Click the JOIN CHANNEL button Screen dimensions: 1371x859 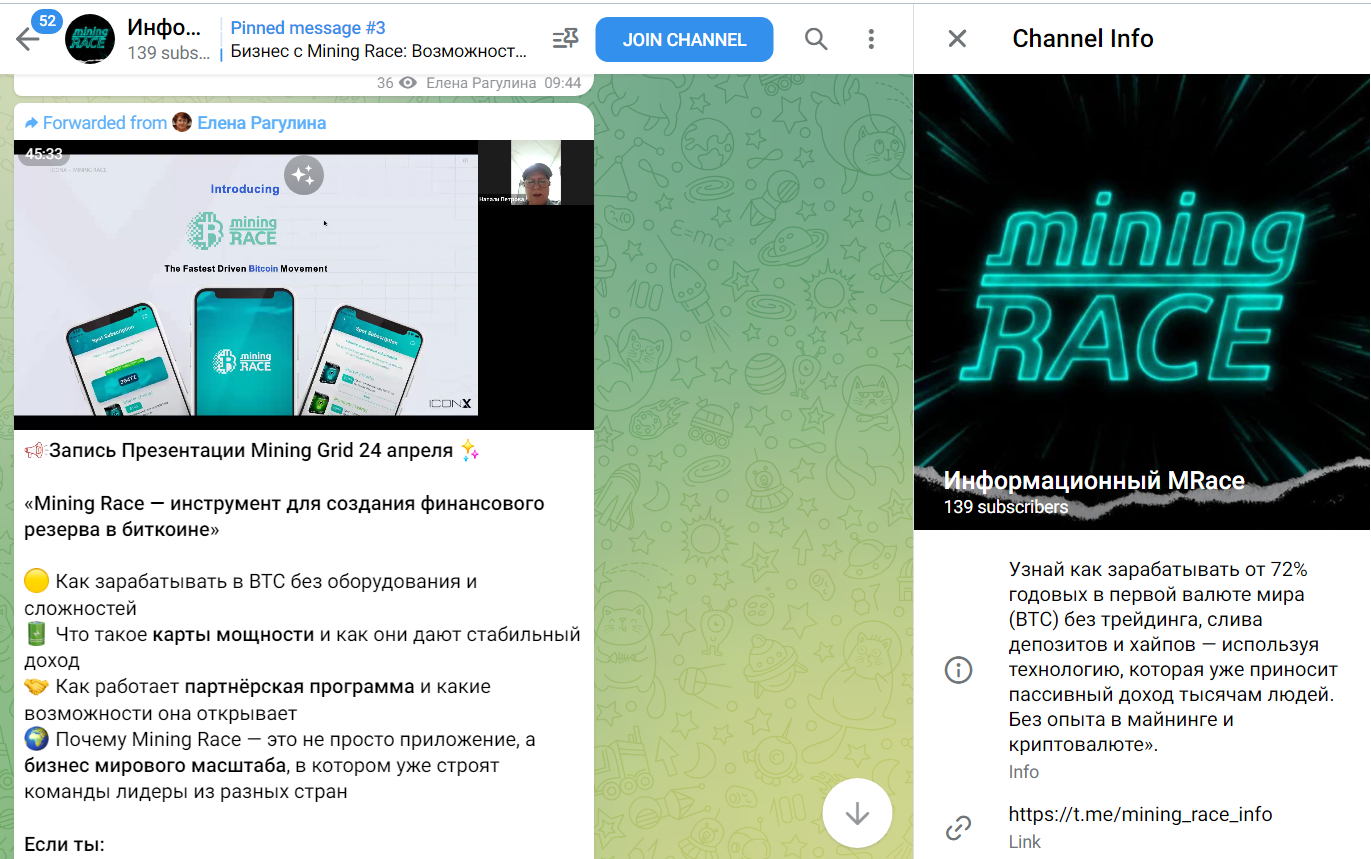(x=684, y=40)
